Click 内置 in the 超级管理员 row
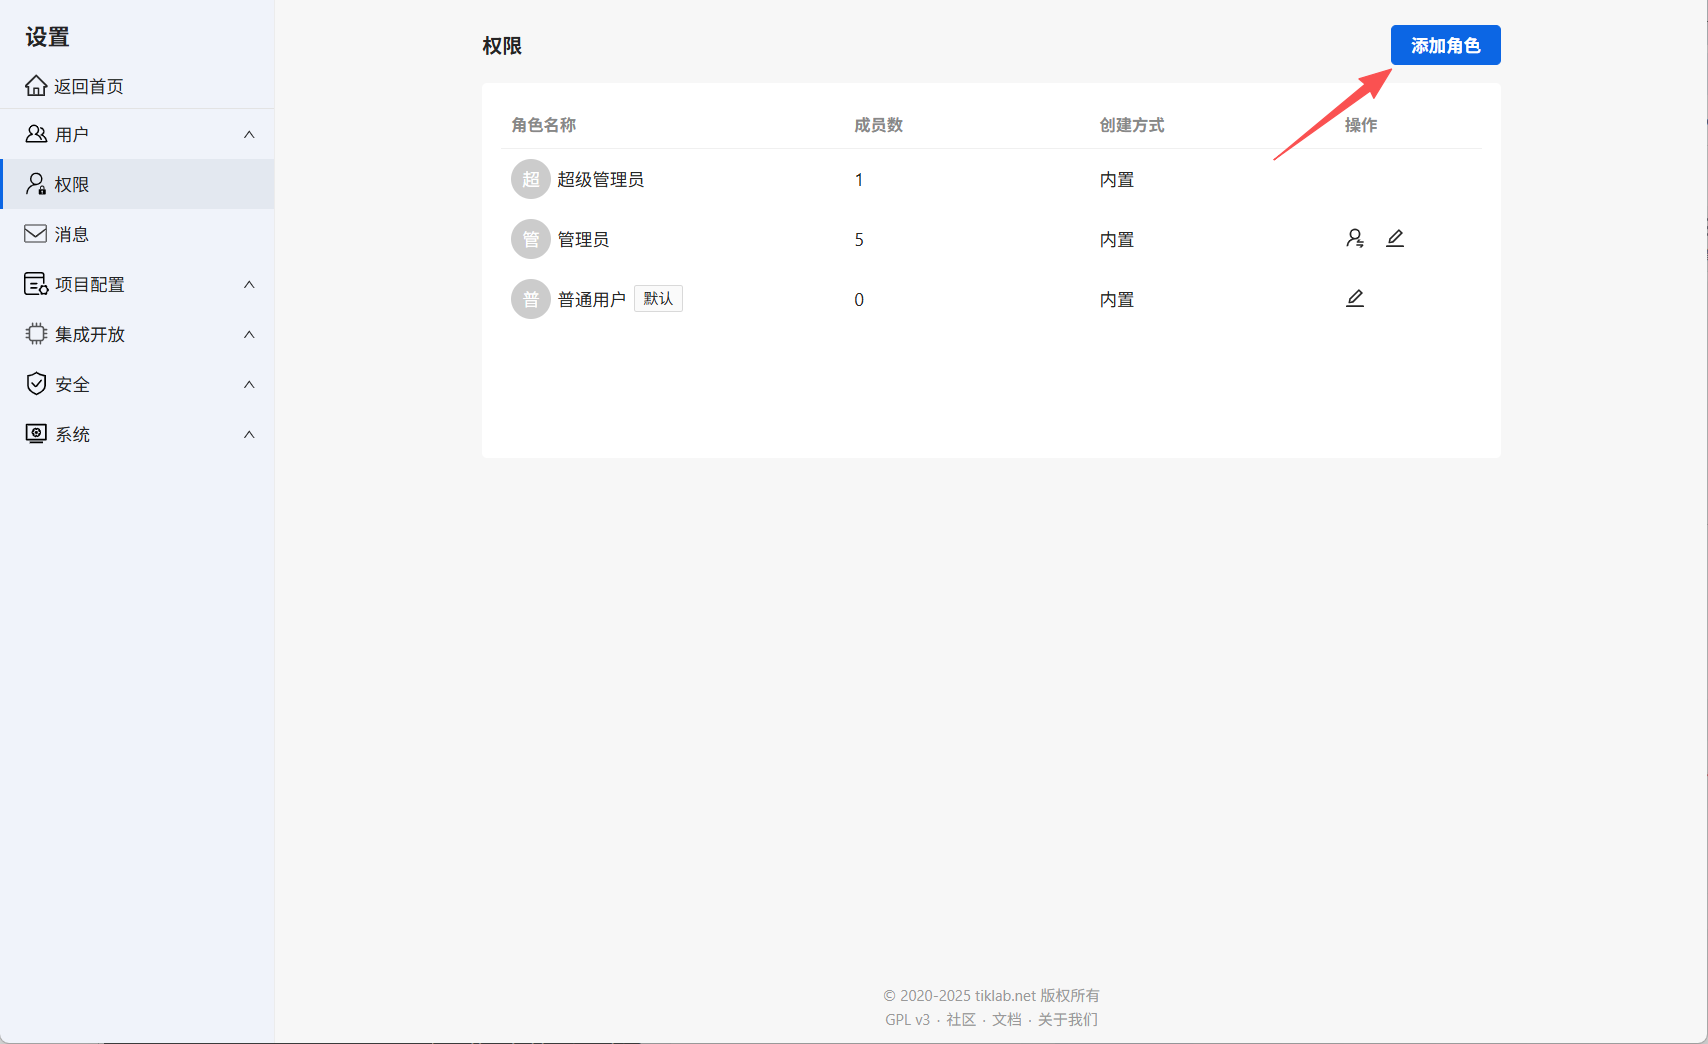 pos(1117,179)
